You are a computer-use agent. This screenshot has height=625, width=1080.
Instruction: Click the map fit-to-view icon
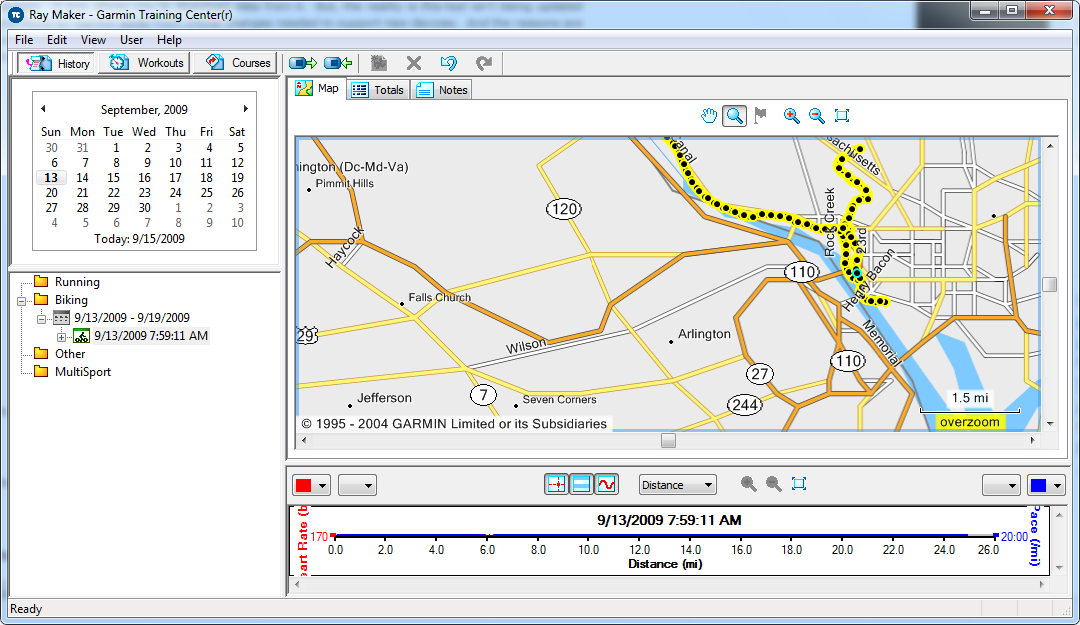(x=842, y=116)
